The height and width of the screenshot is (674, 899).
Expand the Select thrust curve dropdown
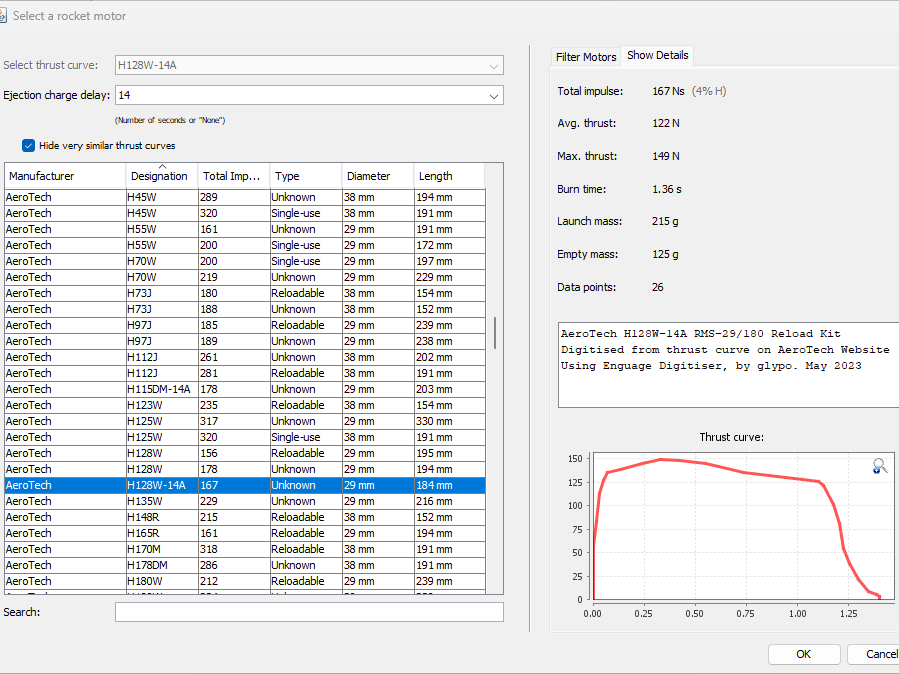click(493, 66)
